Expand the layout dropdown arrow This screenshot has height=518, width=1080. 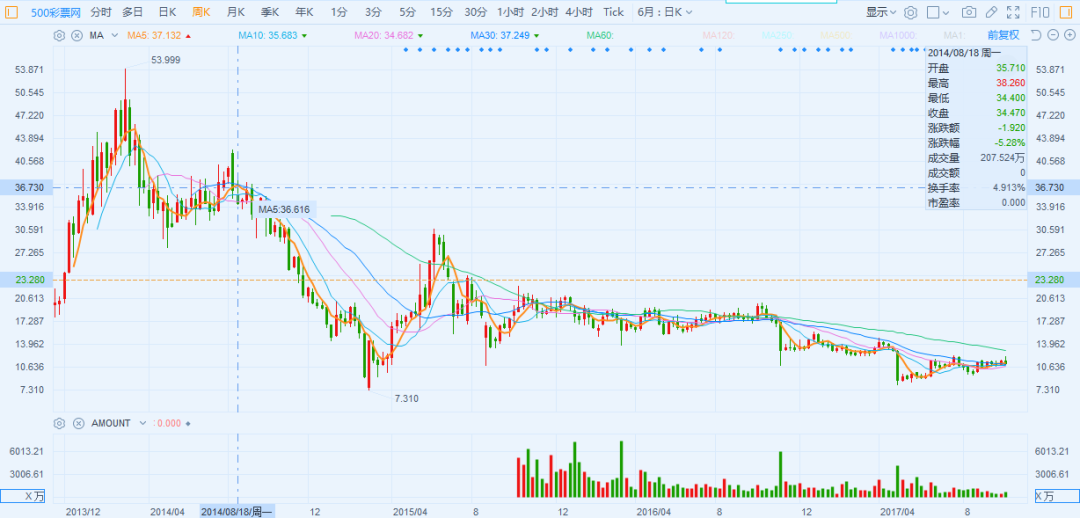[x=946, y=12]
